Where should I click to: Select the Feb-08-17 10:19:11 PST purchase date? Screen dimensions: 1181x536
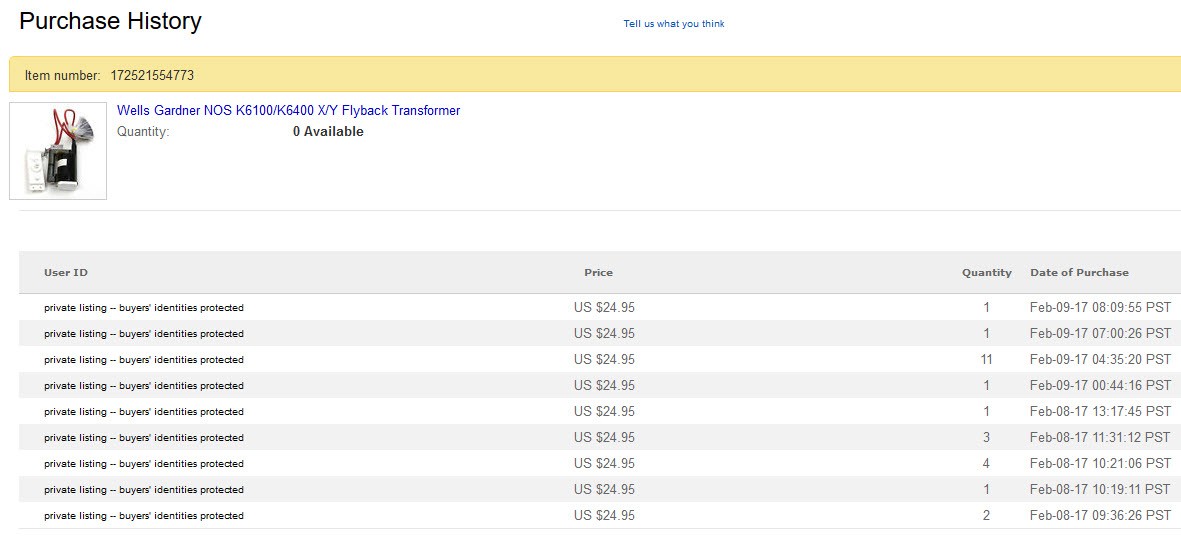coord(1100,490)
